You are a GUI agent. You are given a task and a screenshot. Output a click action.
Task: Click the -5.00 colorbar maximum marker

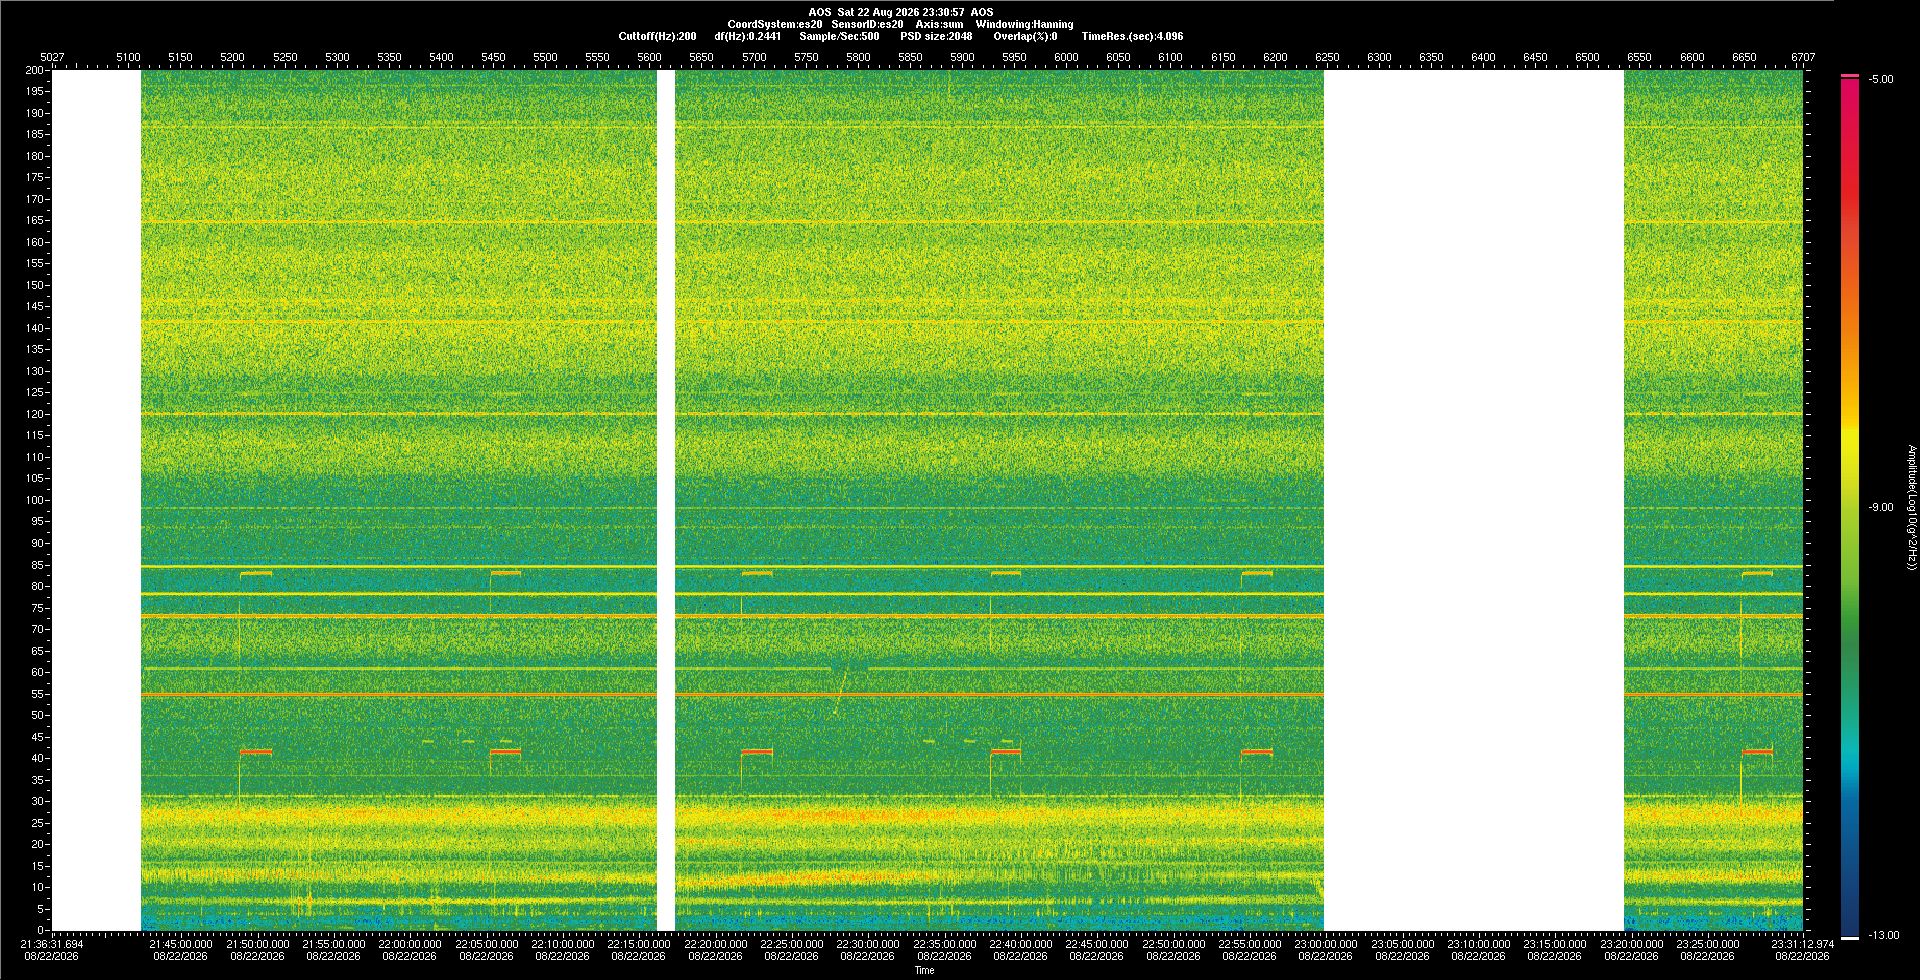pyautogui.click(x=1880, y=79)
